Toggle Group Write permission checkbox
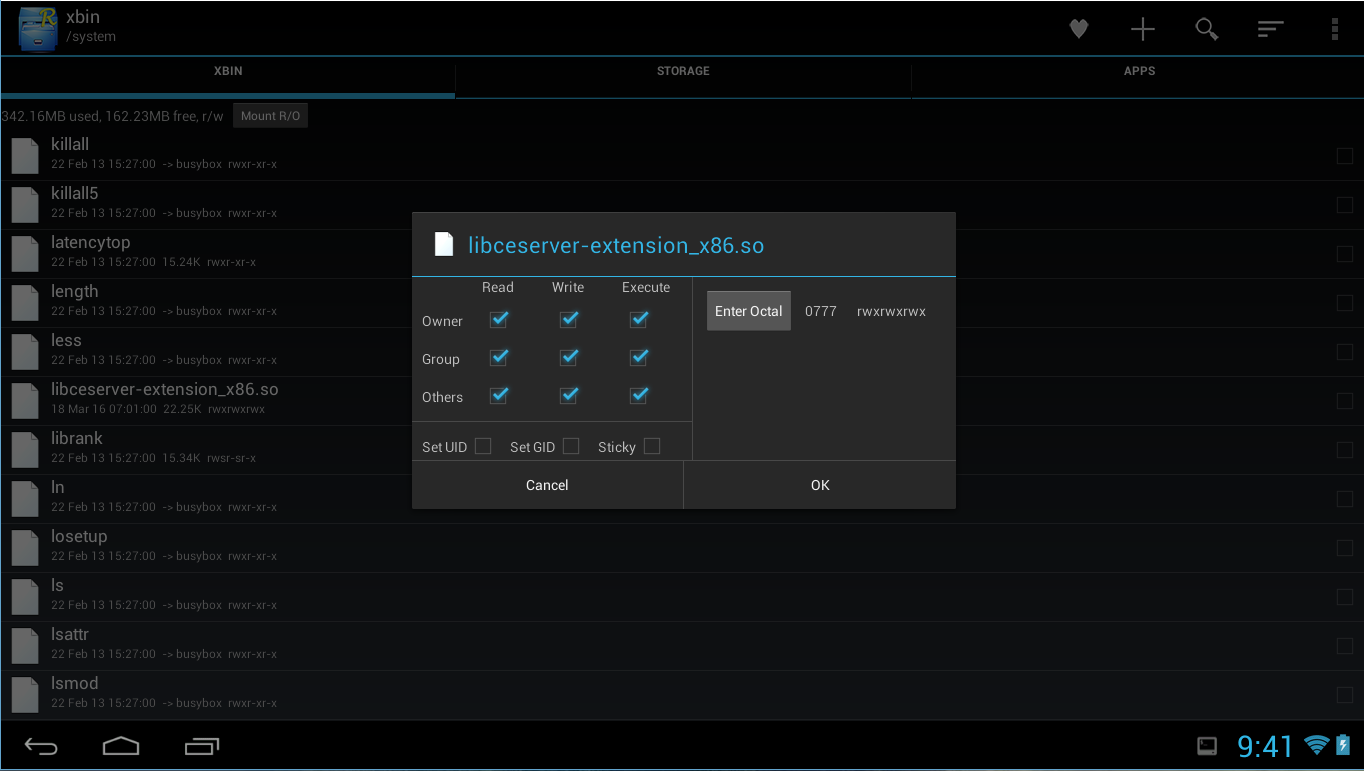This screenshot has height=771, width=1364. pos(568,358)
